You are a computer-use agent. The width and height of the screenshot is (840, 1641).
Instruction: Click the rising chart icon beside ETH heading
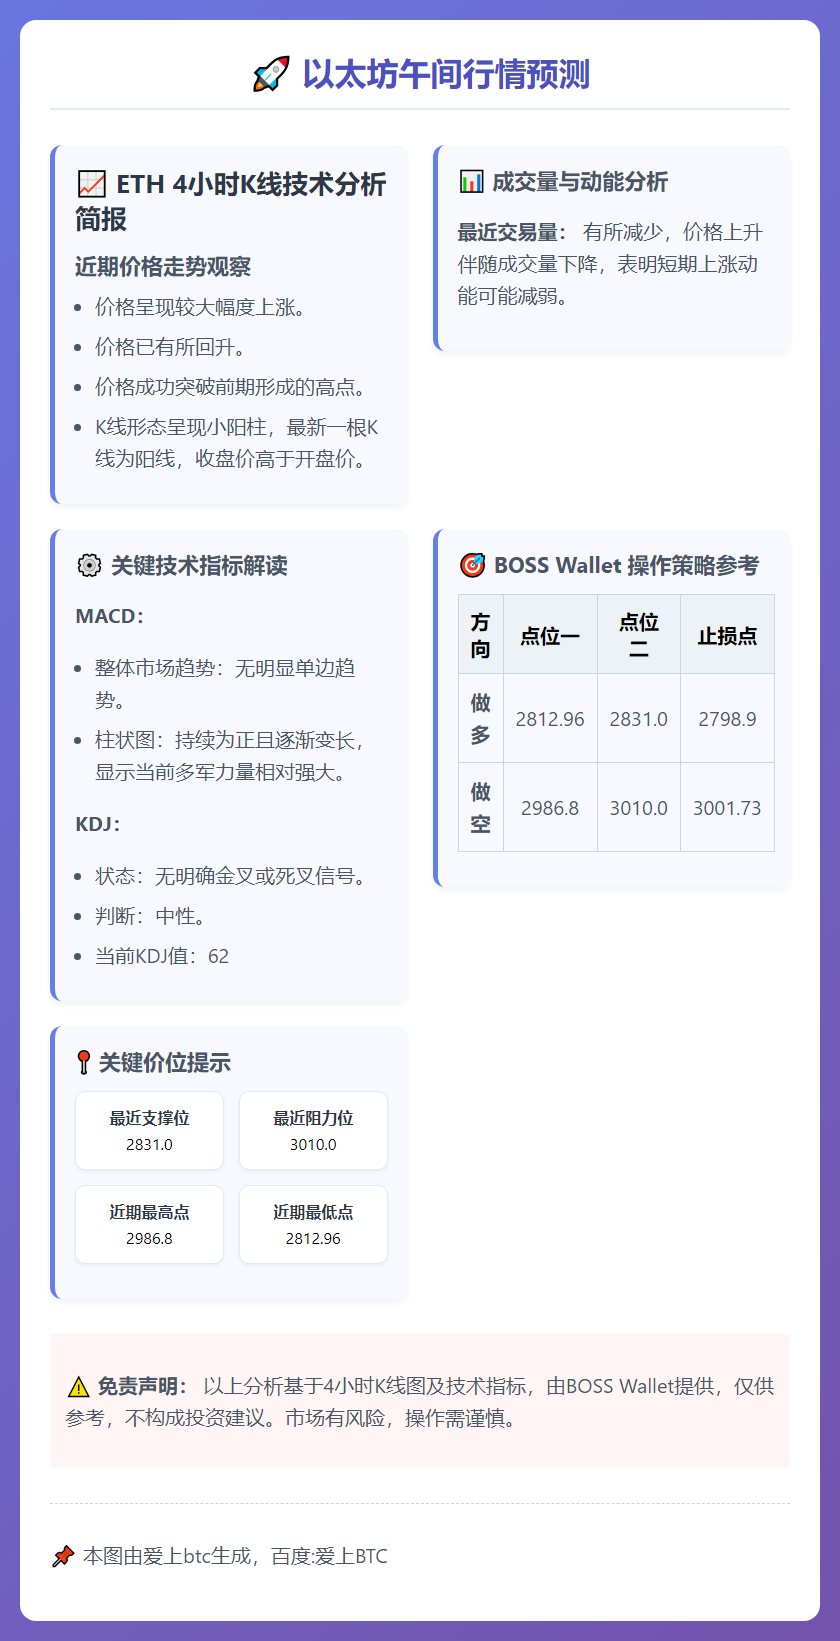[x=91, y=184]
